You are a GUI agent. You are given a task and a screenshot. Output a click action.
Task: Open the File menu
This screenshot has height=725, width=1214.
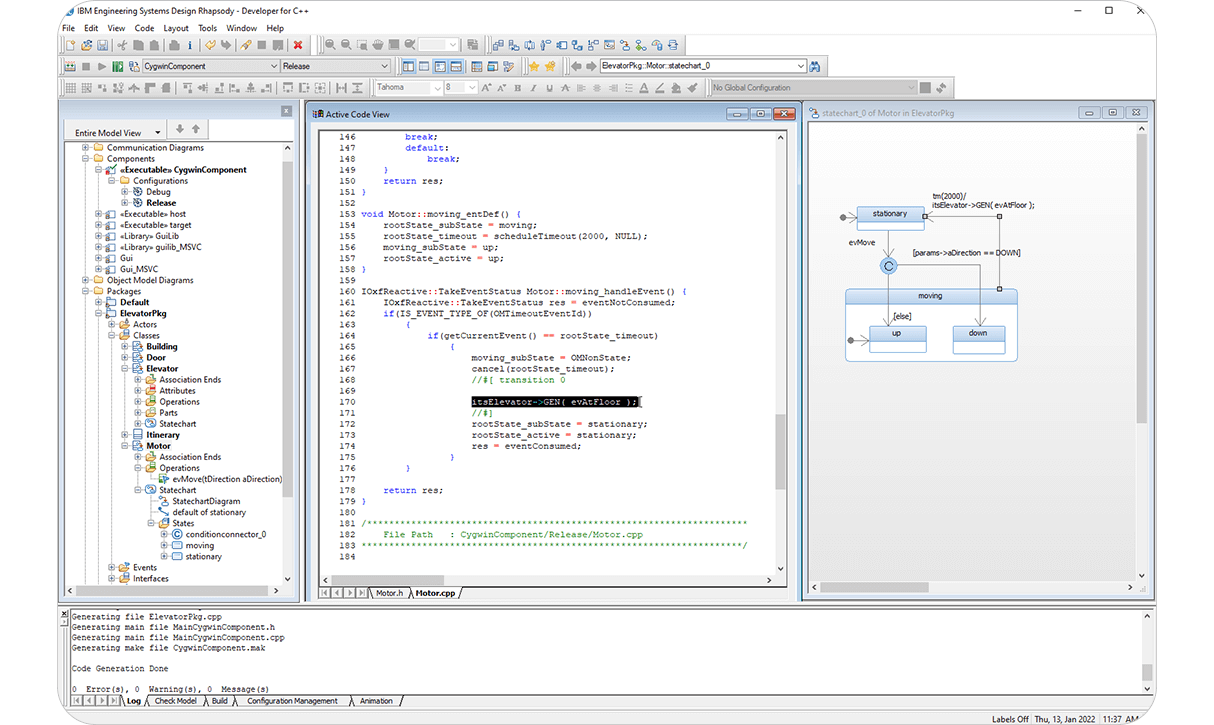coord(69,28)
